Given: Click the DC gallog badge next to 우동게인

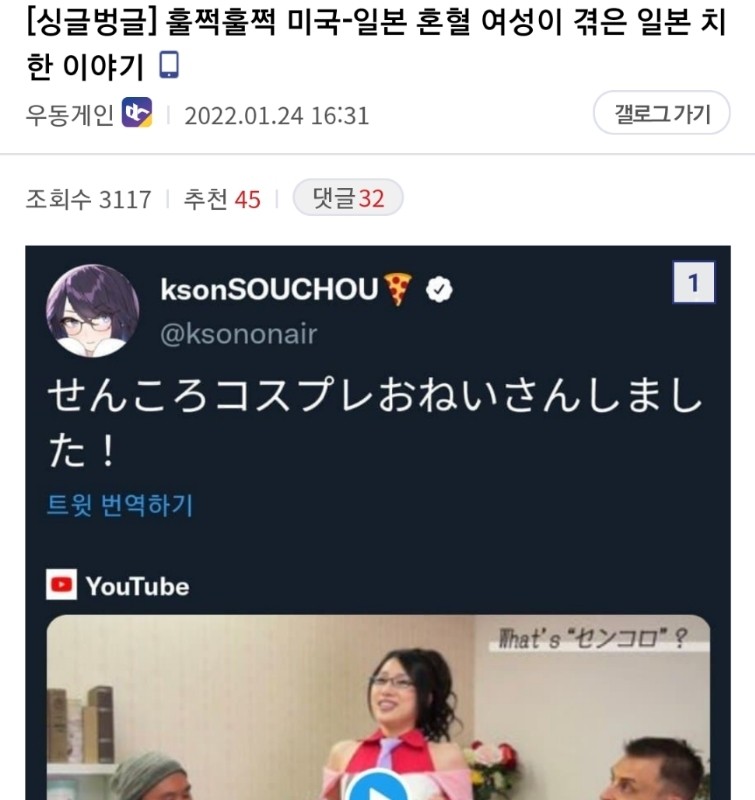Looking at the screenshot, I should (x=137, y=113).
